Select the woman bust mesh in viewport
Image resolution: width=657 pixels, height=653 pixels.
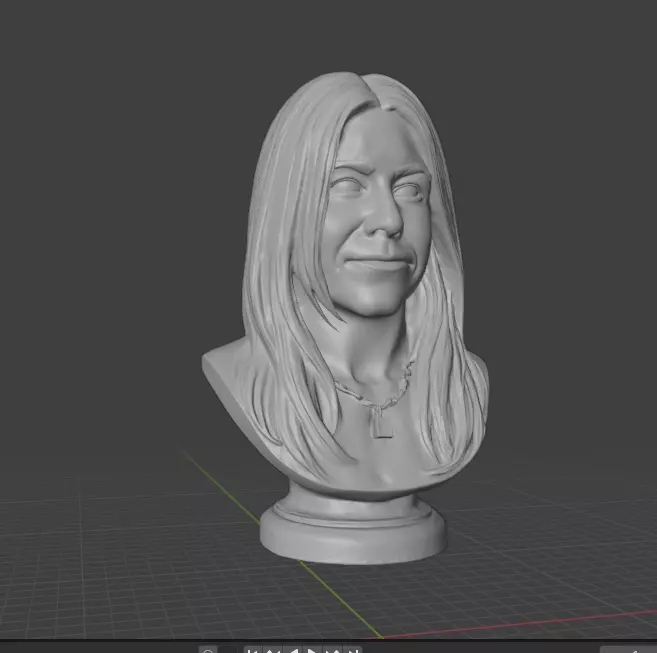click(348, 319)
